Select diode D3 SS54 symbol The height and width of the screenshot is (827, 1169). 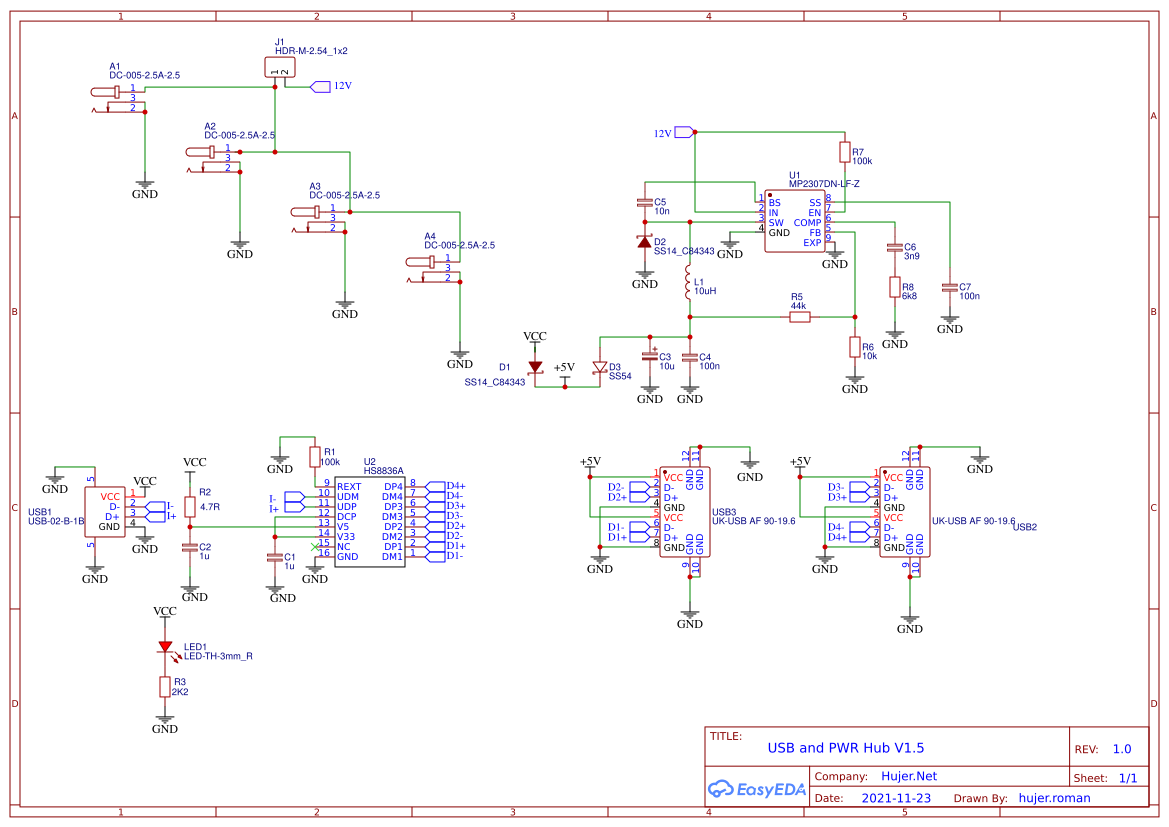tap(600, 367)
